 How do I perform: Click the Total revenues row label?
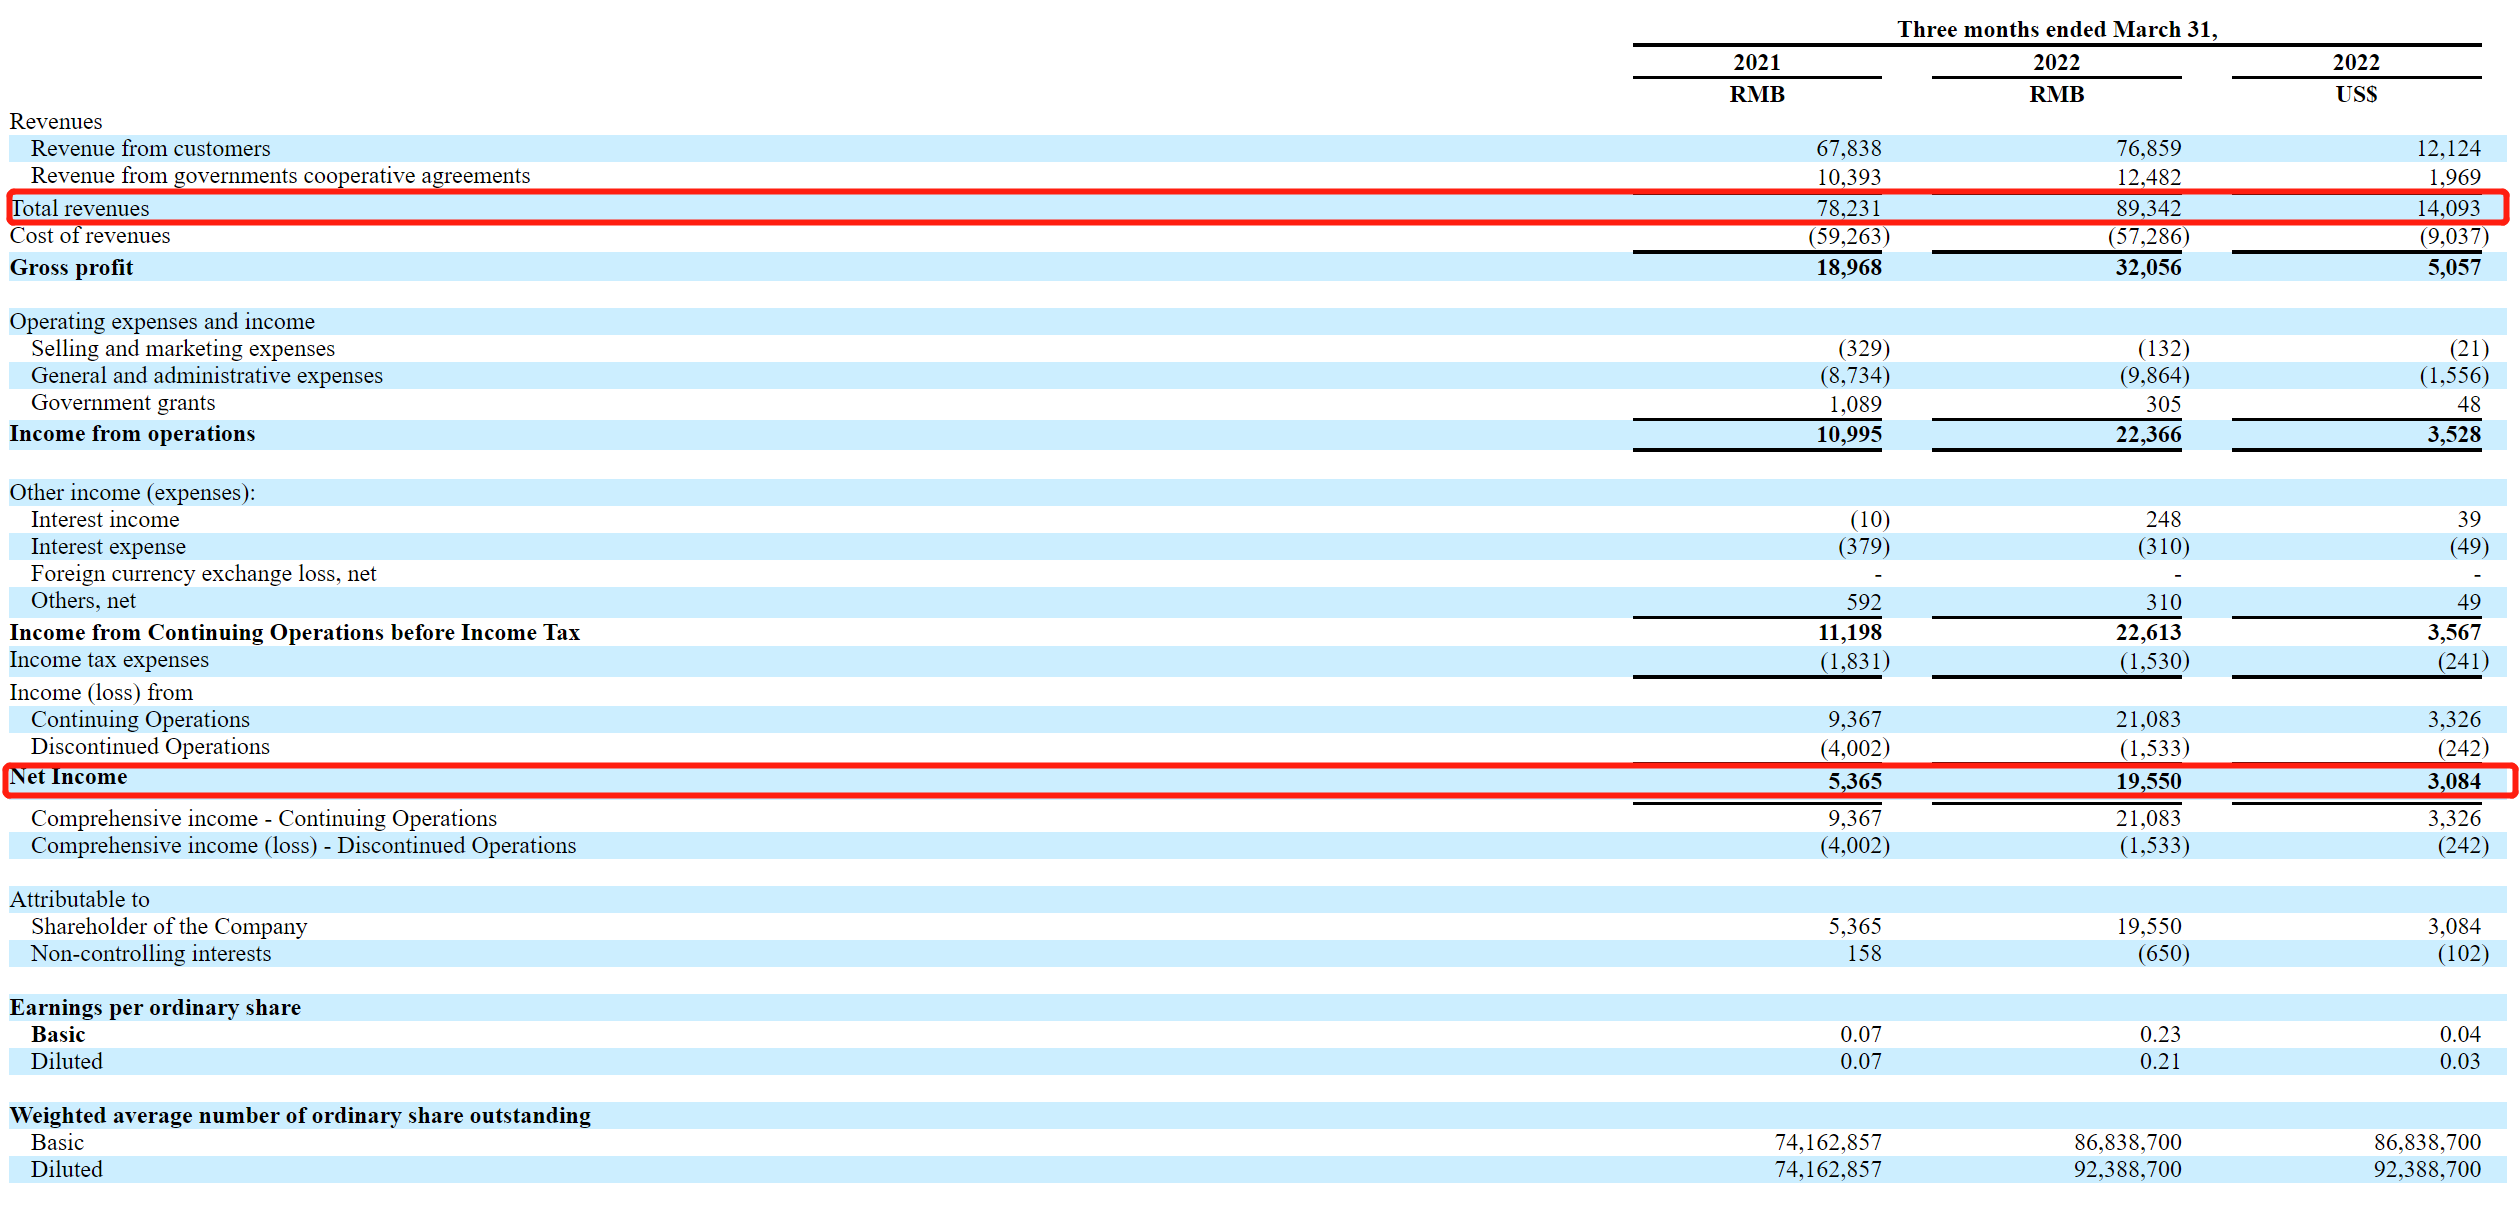[80, 208]
